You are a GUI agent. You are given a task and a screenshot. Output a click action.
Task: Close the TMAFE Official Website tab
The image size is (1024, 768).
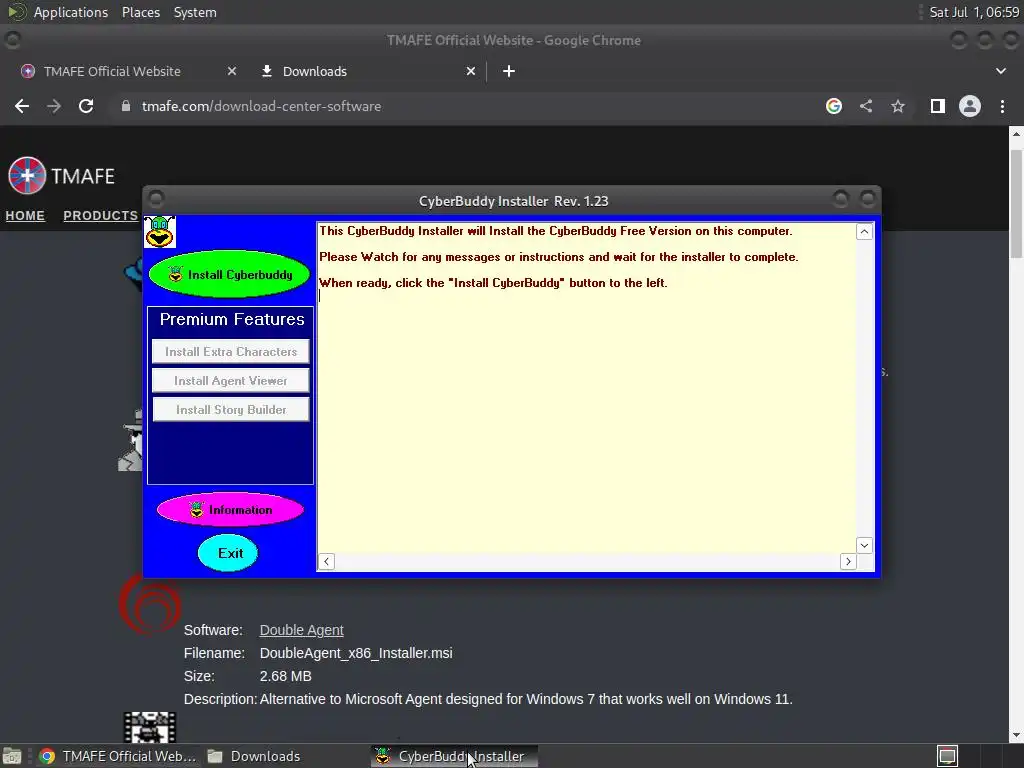pyautogui.click(x=232, y=71)
